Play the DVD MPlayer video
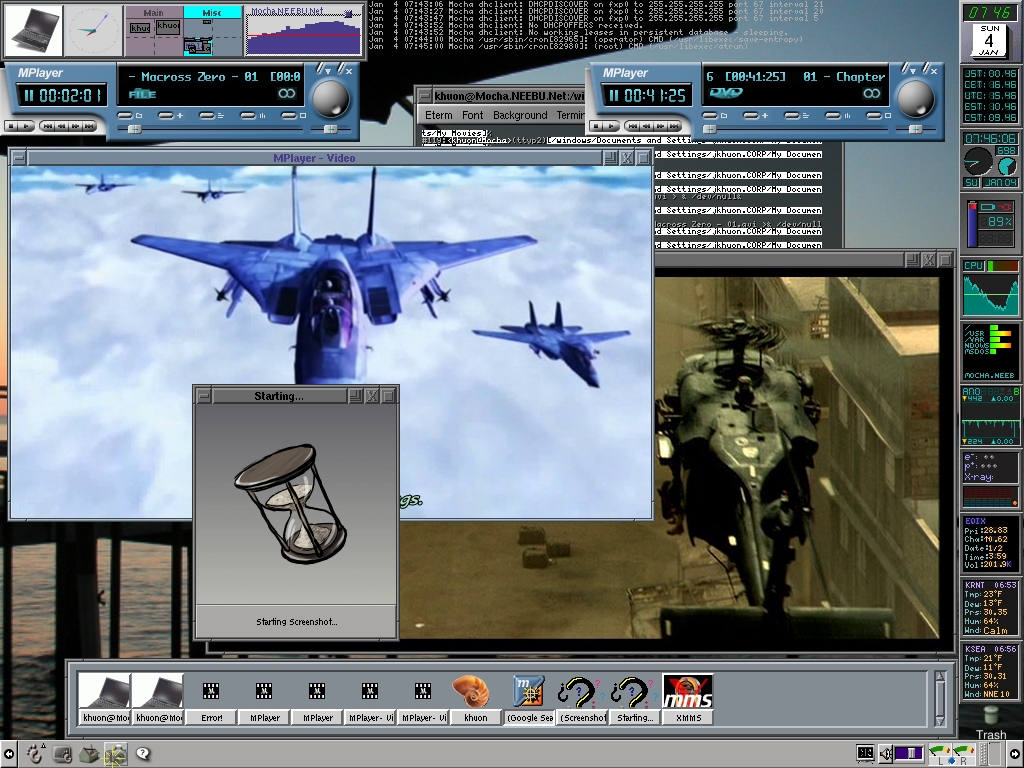The width and height of the screenshot is (1024, 768). pos(609,126)
